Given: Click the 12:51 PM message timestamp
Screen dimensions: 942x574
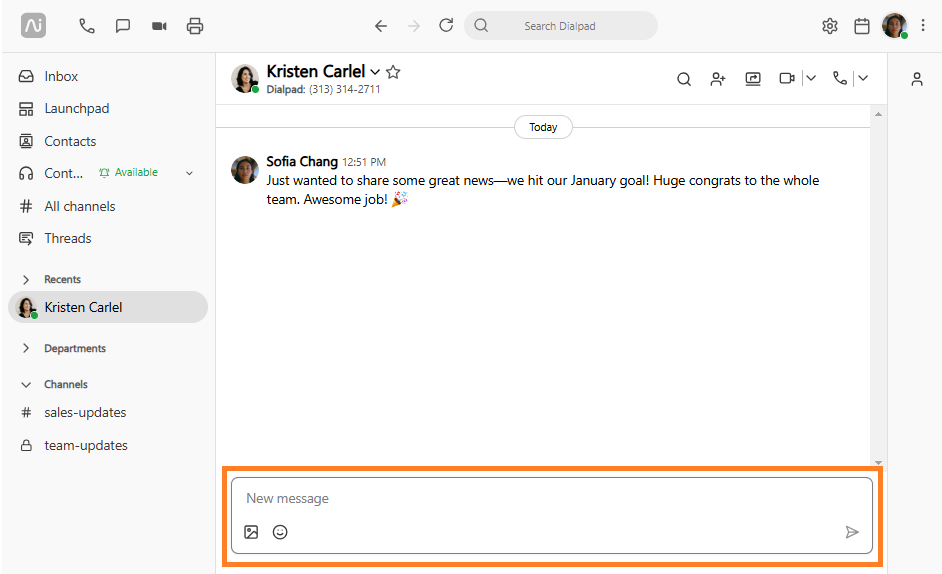Looking at the screenshot, I should coord(364,162).
